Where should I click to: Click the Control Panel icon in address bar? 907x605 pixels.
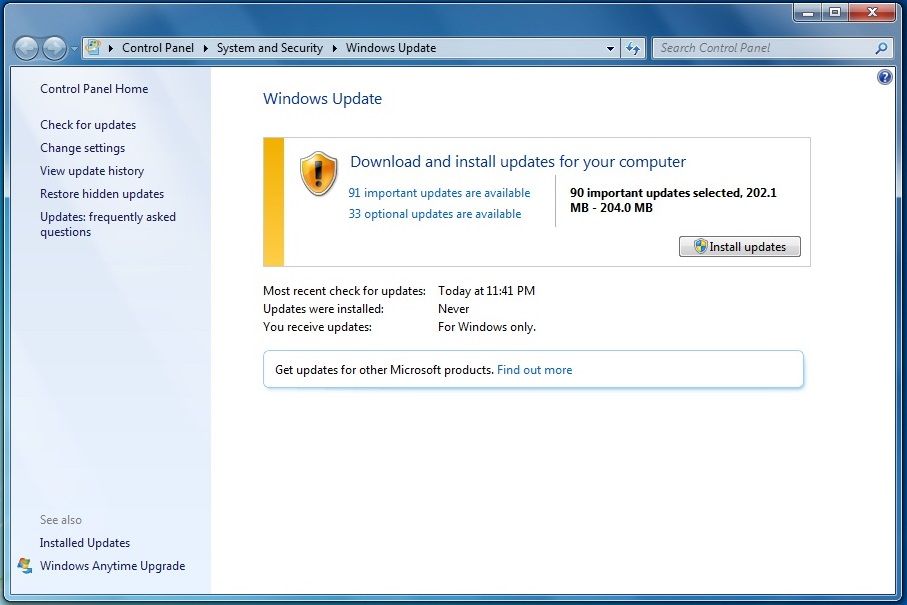click(94, 48)
